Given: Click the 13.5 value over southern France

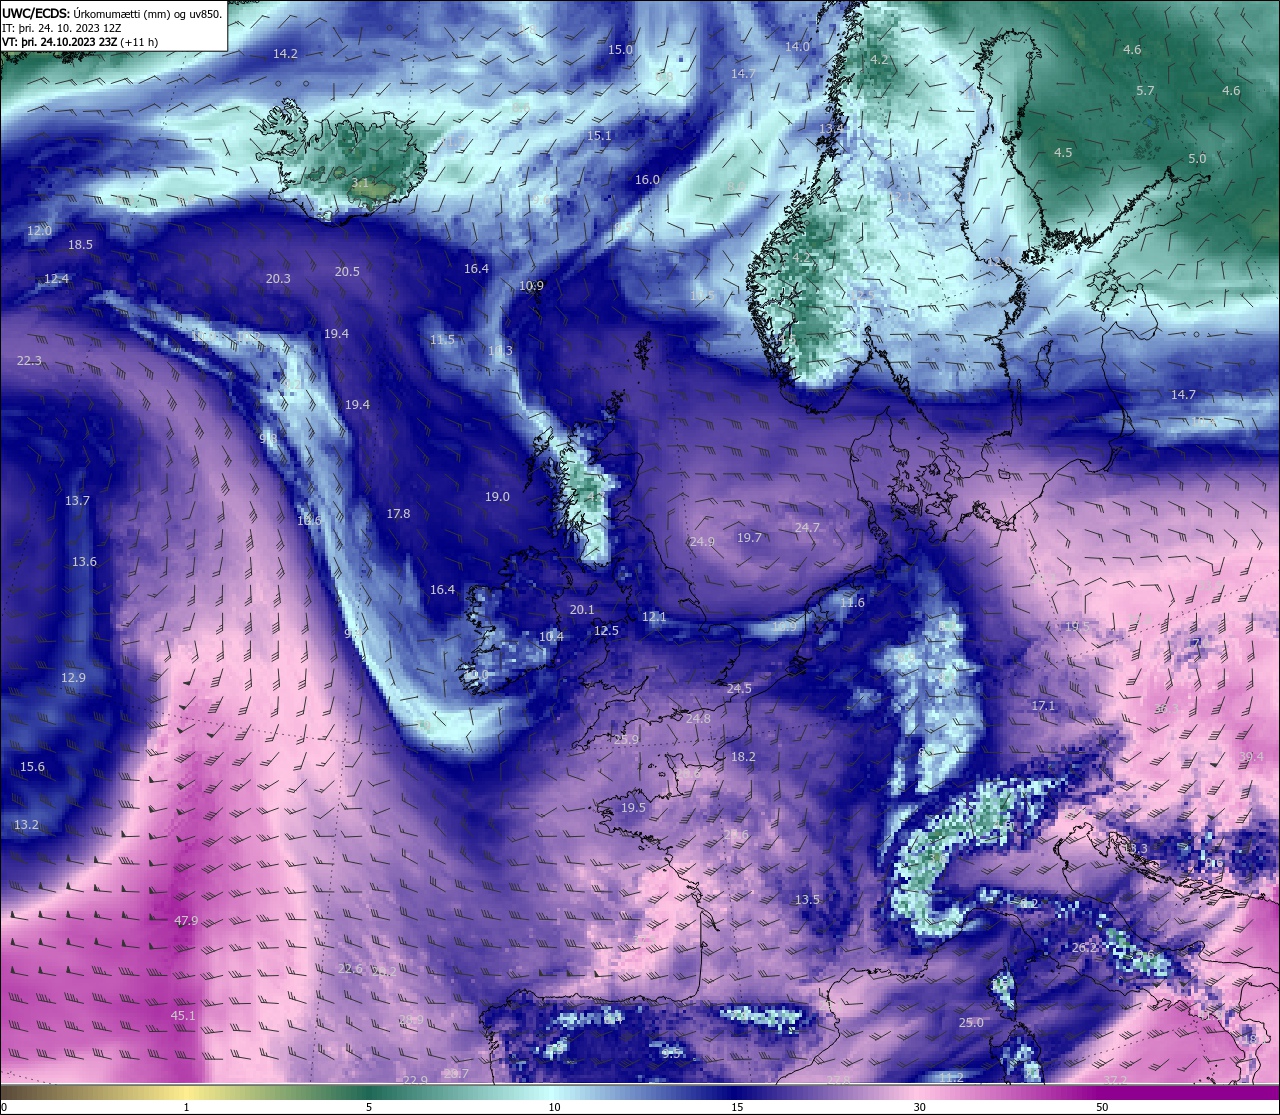Looking at the screenshot, I should [x=807, y=900].
